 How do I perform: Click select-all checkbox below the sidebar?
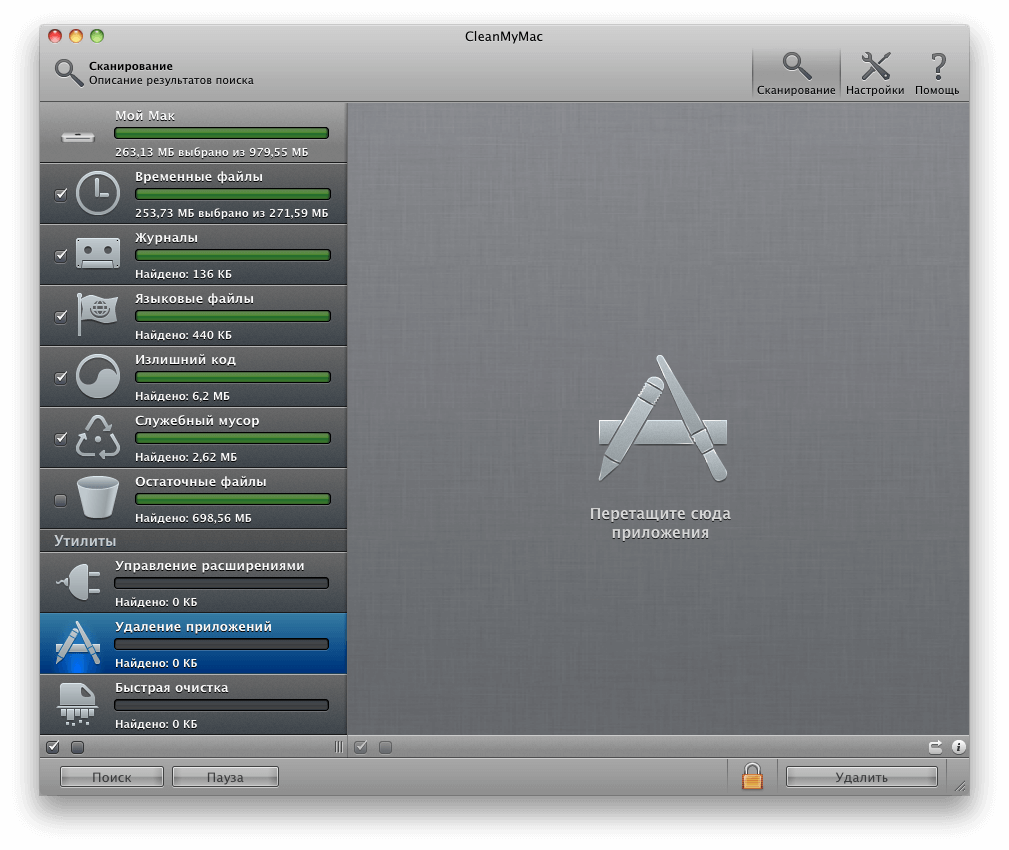click(53, 746)
